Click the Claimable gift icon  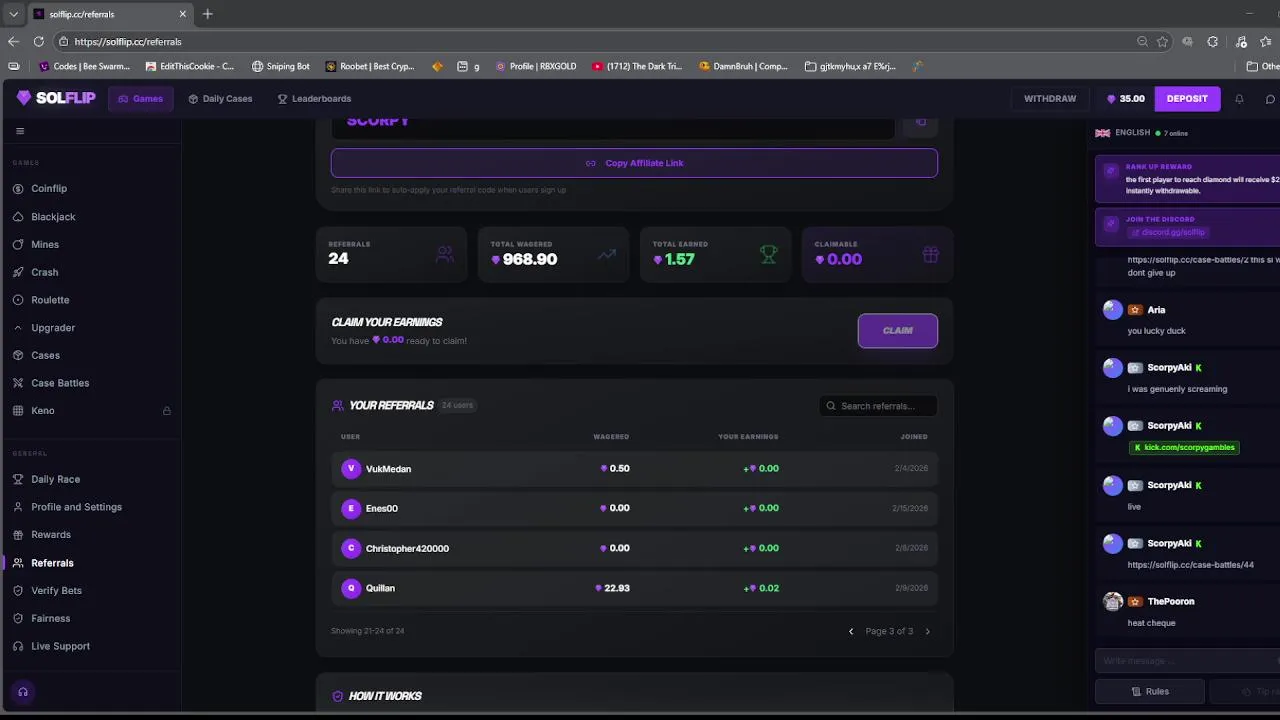(x=930, y=255)
